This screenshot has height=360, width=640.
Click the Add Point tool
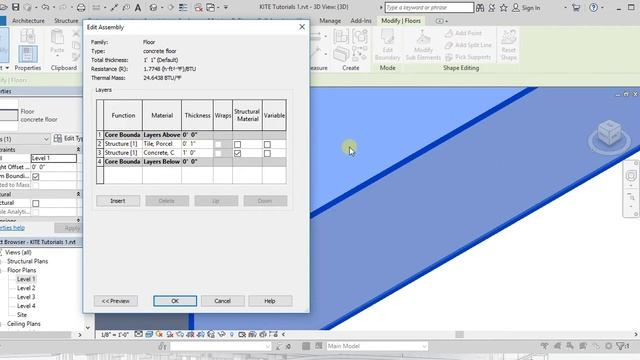[x=464, y=33]
